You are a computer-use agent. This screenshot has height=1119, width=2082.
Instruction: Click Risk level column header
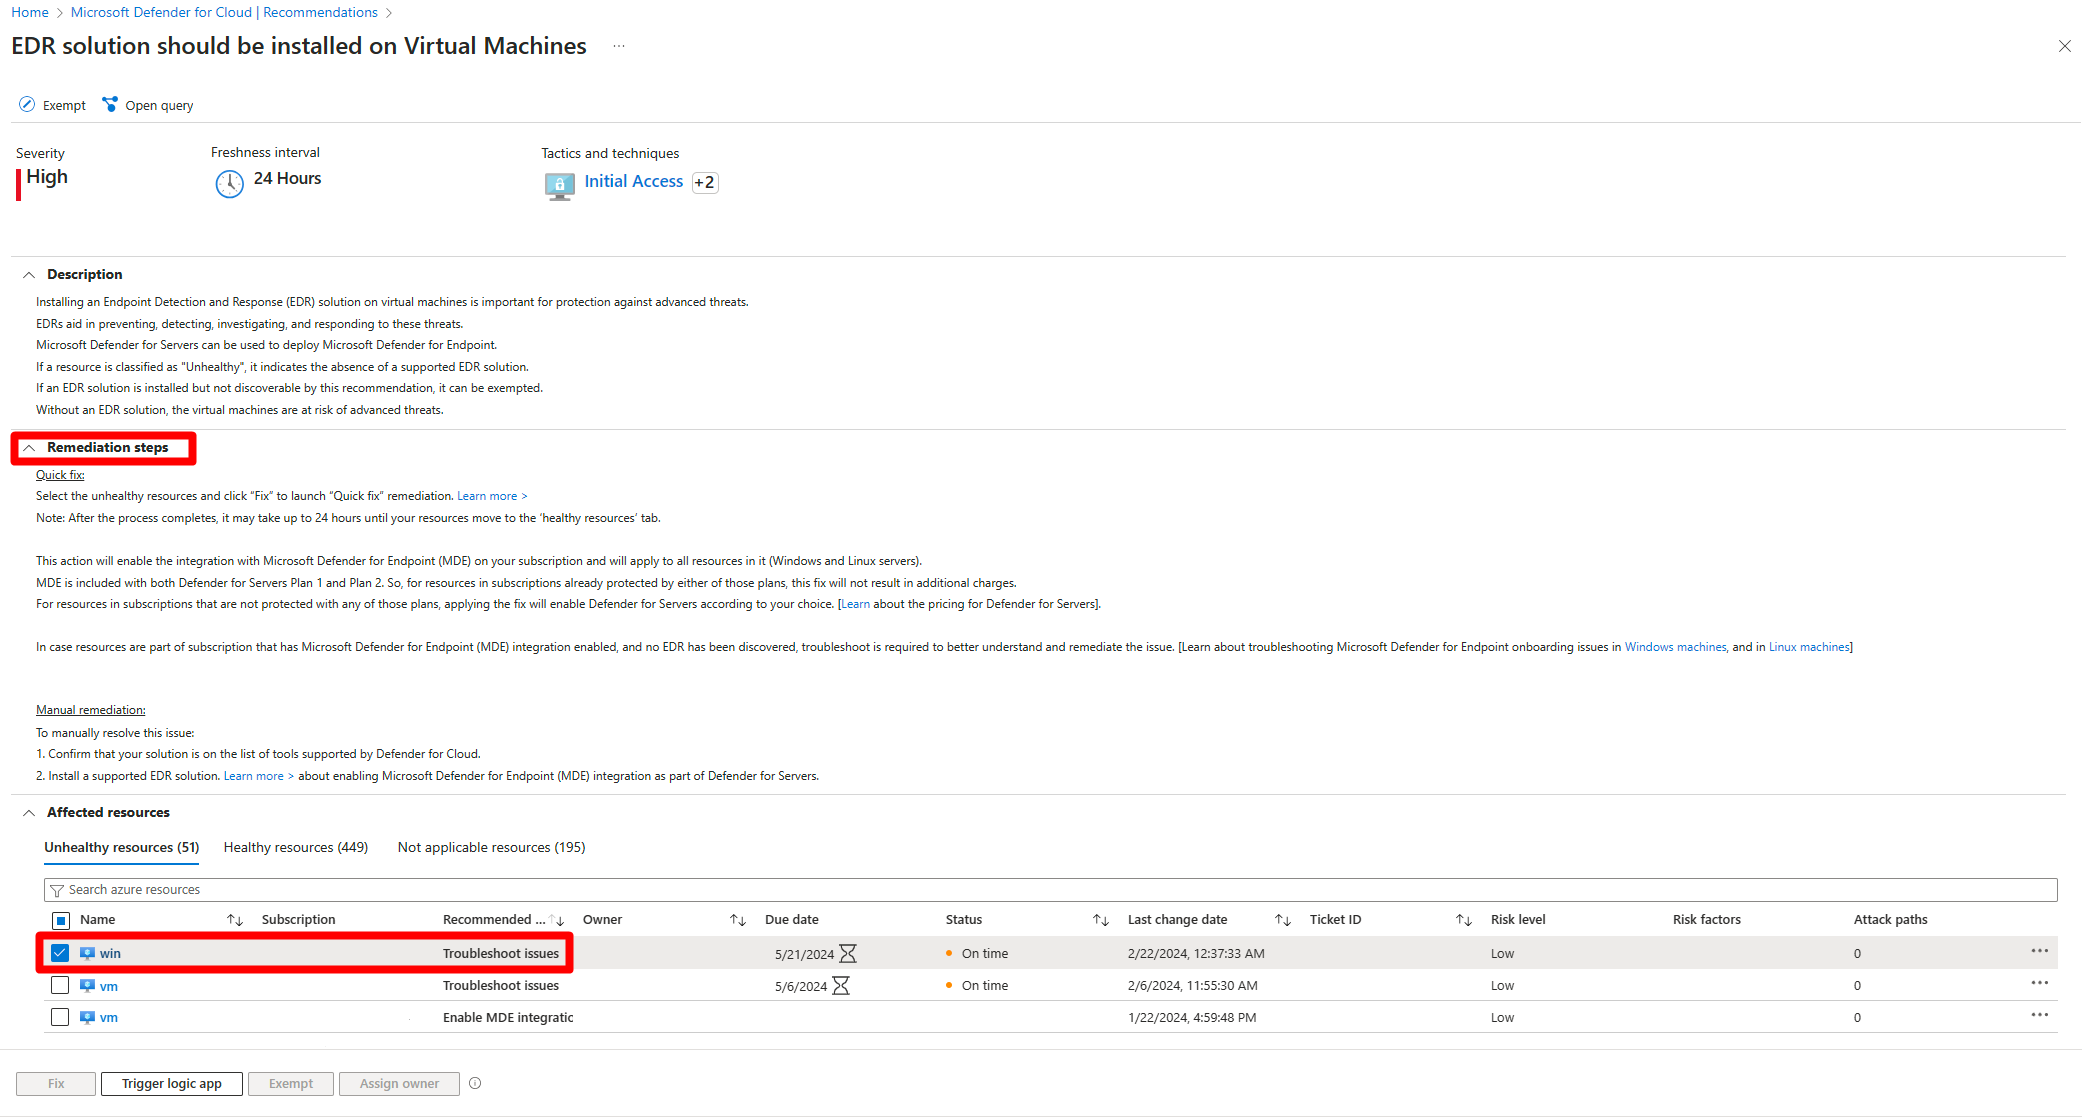(x=1518, y=920)
